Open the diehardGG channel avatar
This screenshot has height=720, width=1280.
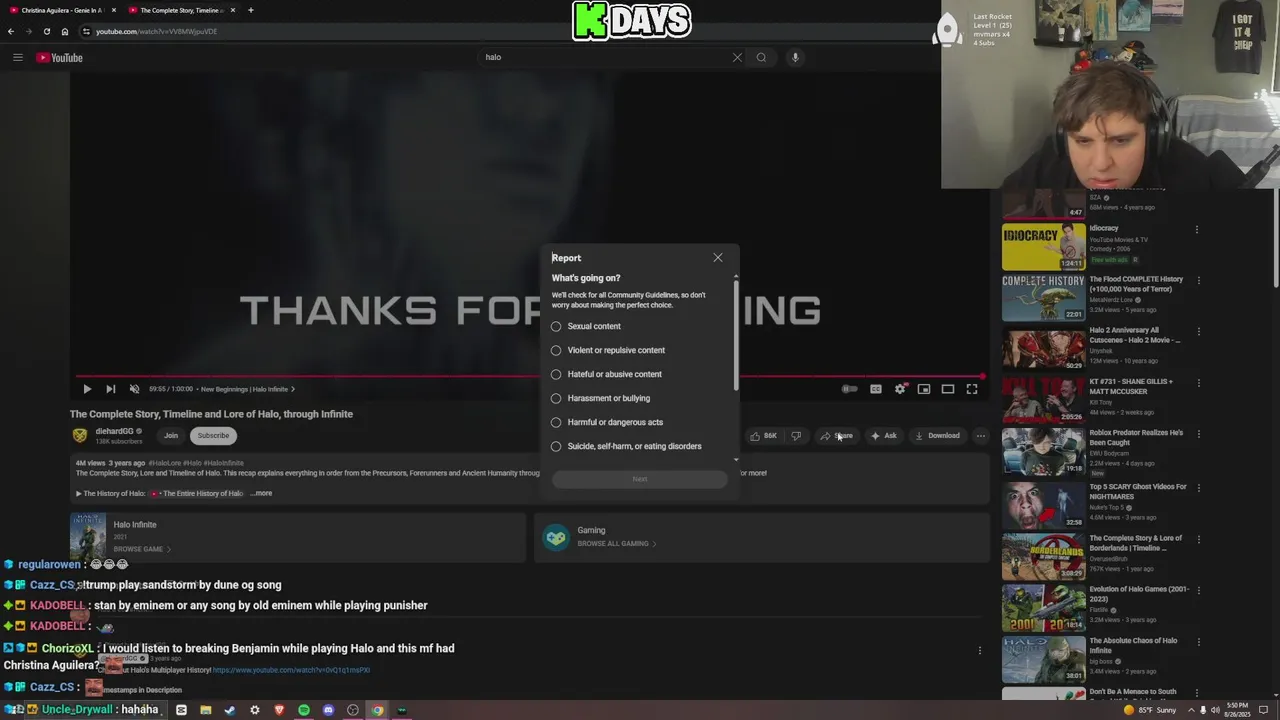tap(79, 435)
